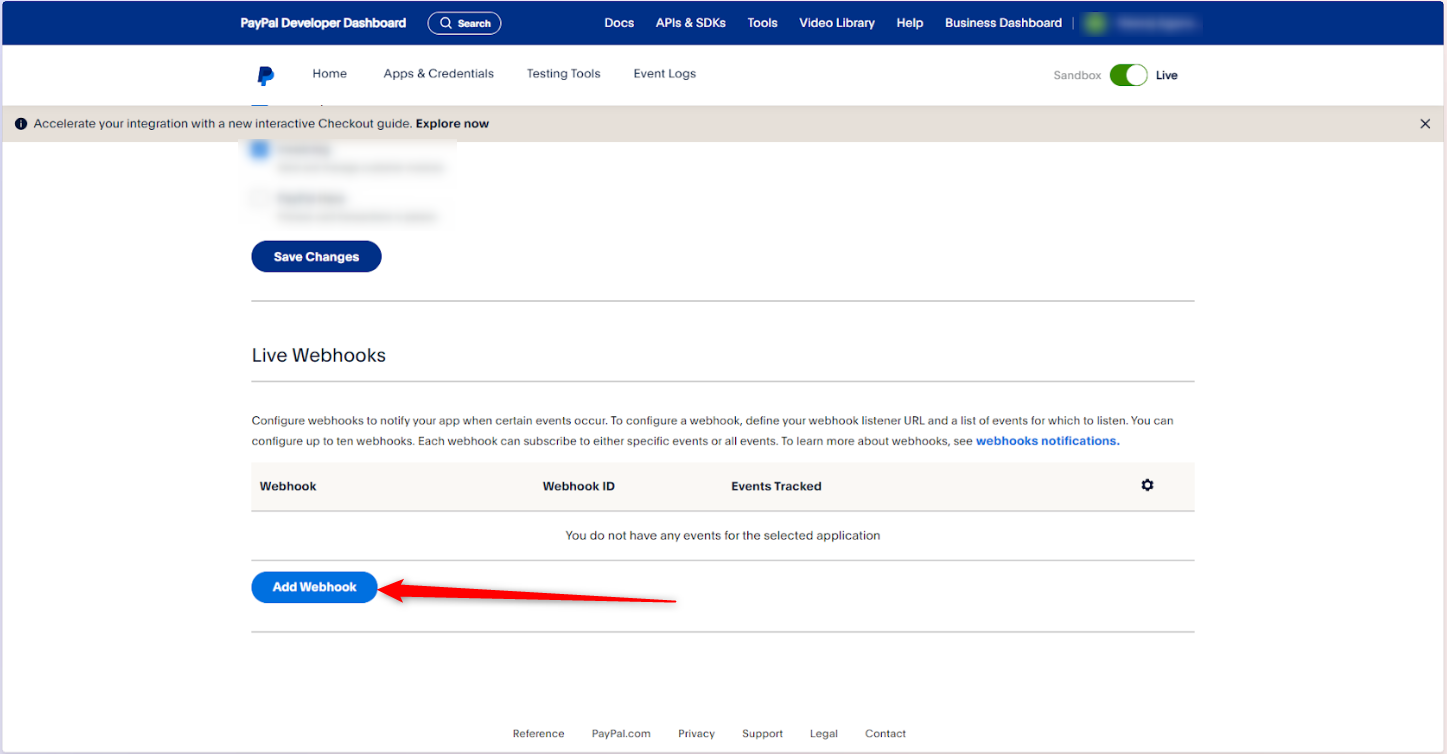Image resolution: width=1447 pixels, height=754 pixels.
Task: Click the Support footer link
Action: (x=762, y=734)
